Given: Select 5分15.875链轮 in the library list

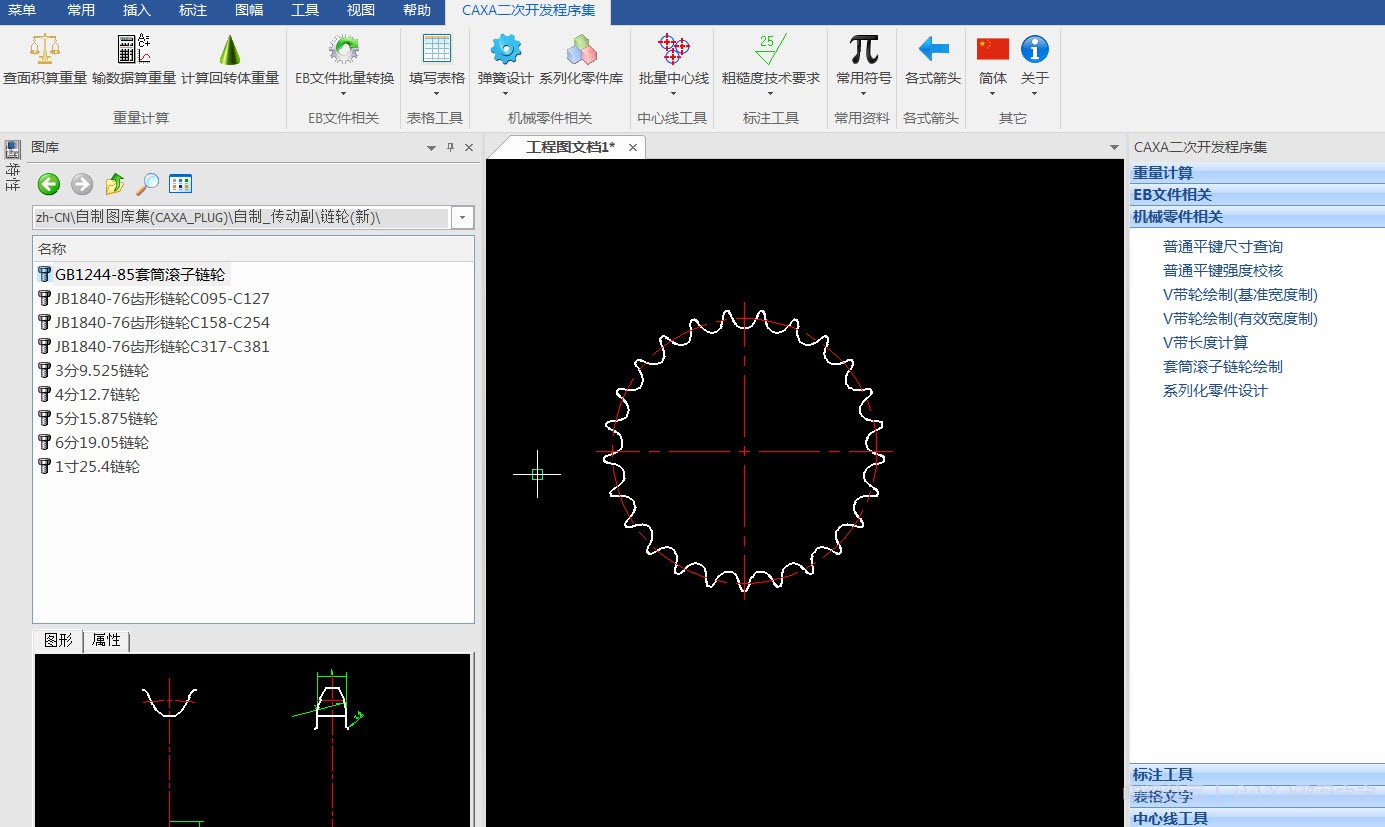Looking at the screenshot, I should click(106, 419).
